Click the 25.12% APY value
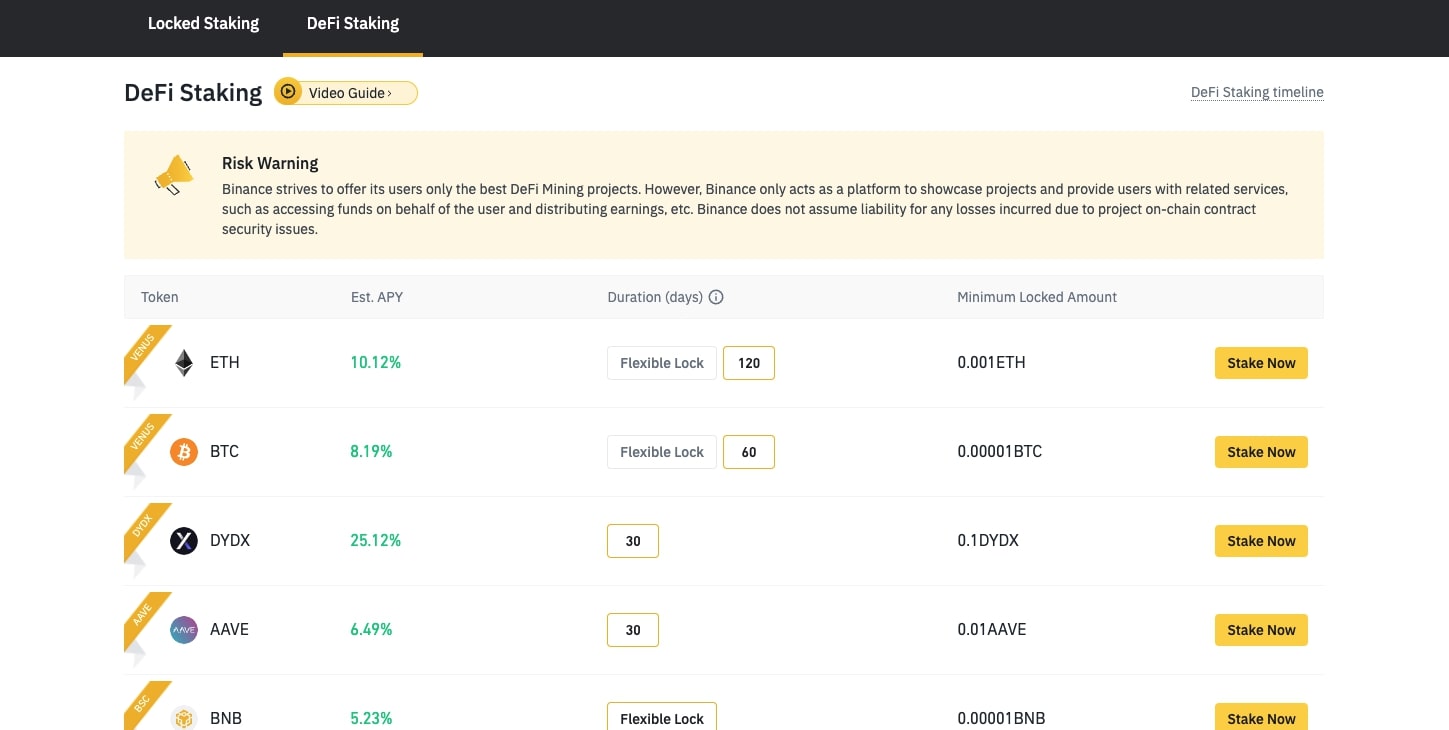Screen dimensions: 1449x730 (376, 540)
